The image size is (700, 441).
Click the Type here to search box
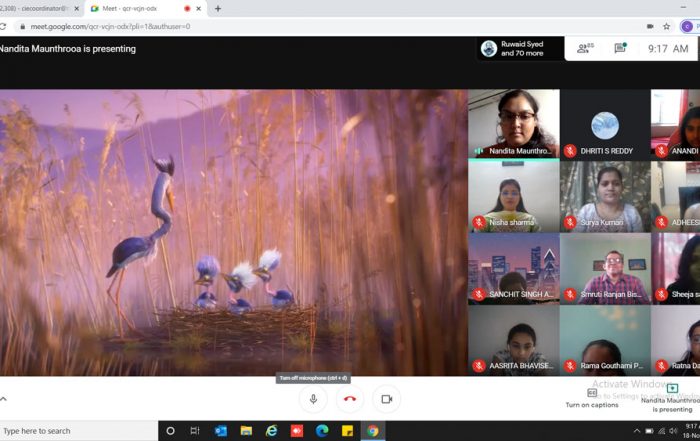[x=79, y=431]
